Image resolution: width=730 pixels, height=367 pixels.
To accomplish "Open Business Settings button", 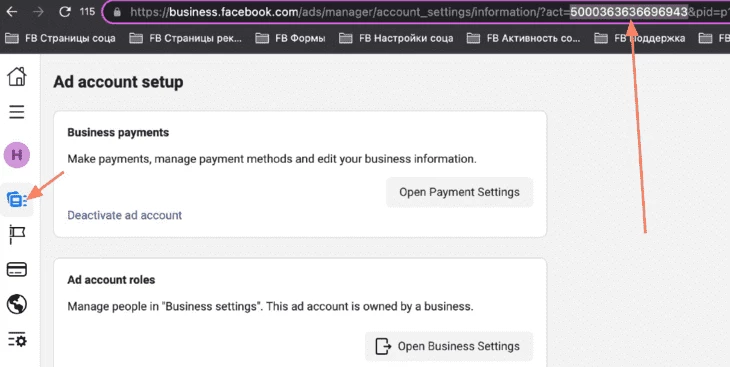I will [x=449, y=346].
